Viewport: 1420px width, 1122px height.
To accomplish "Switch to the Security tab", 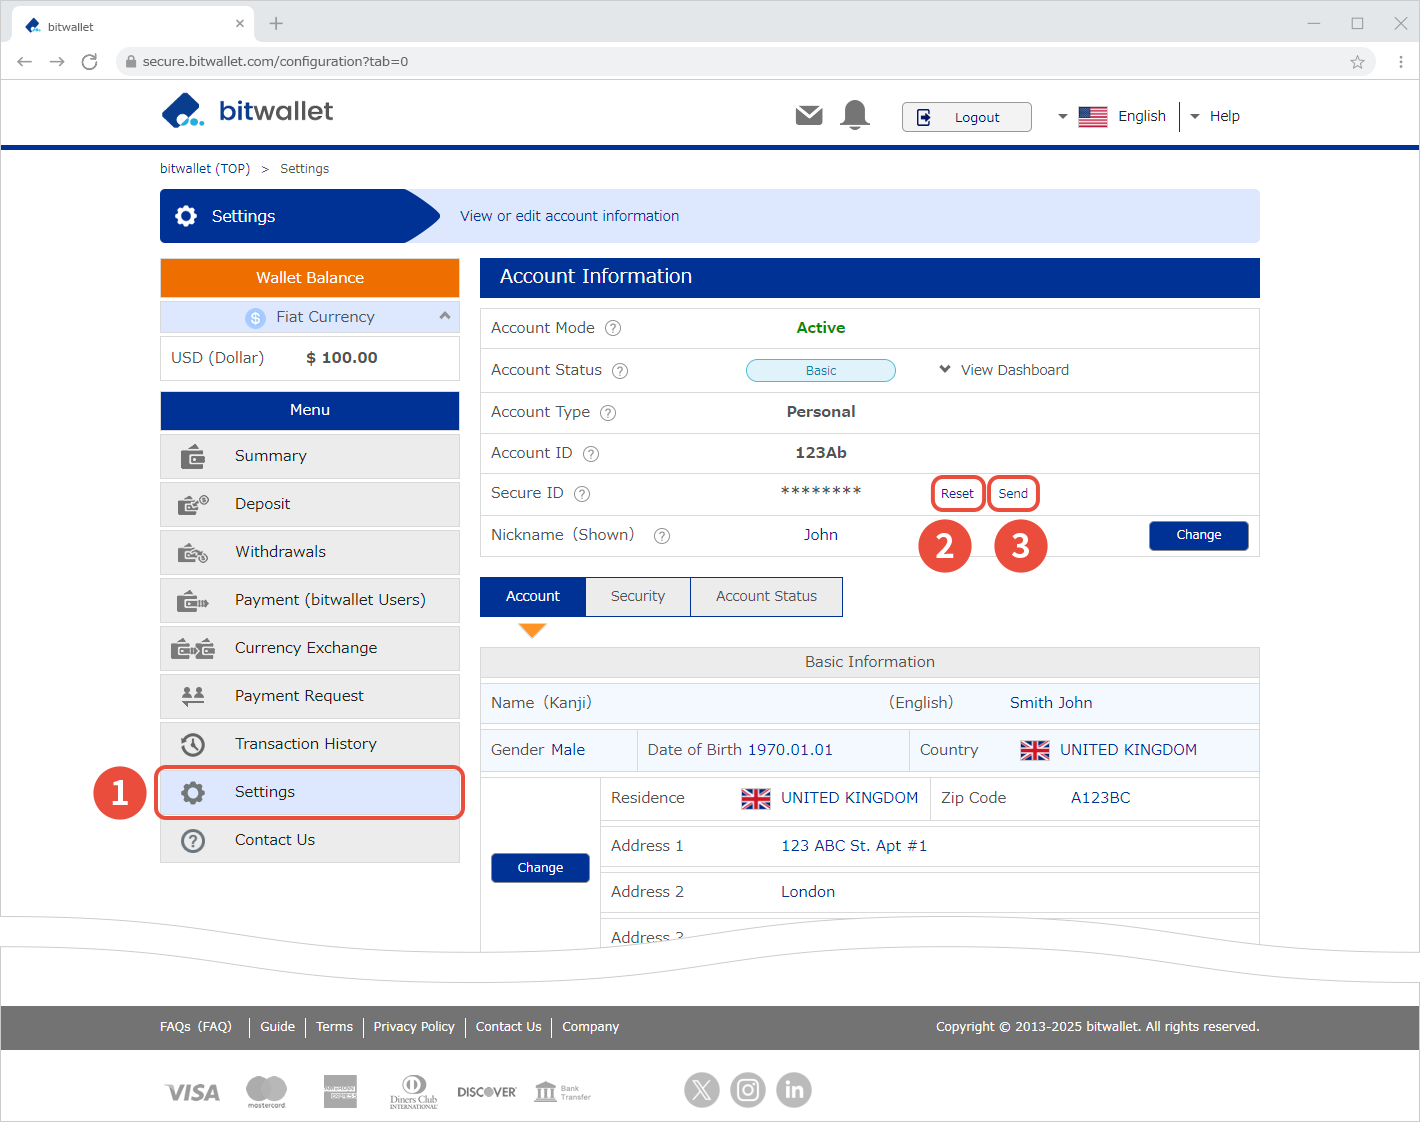I will pyautogui.click(x=637, y=596).
